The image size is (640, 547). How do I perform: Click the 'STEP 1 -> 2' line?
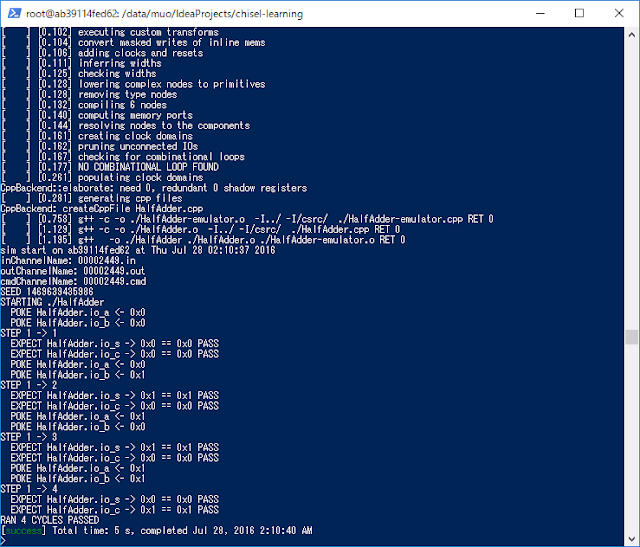click(x=29, y=385)
